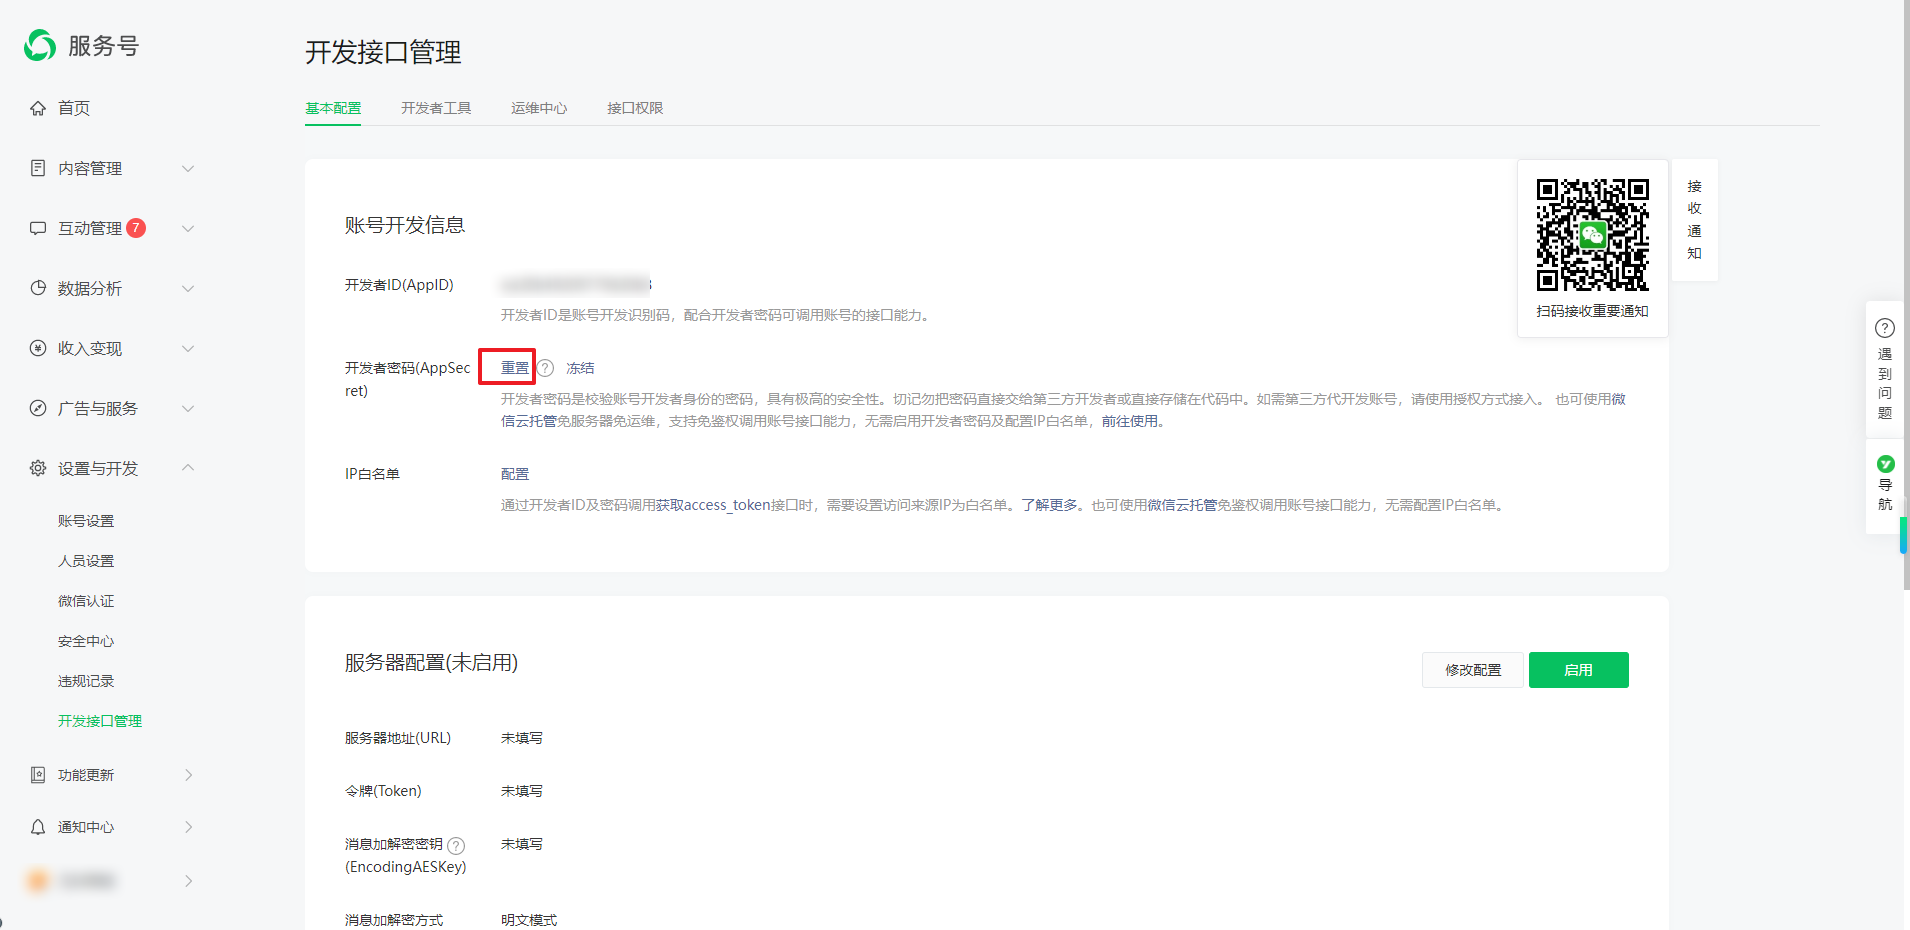
Task: Click the 内容管理 document icon
Action: click(38, 168)
